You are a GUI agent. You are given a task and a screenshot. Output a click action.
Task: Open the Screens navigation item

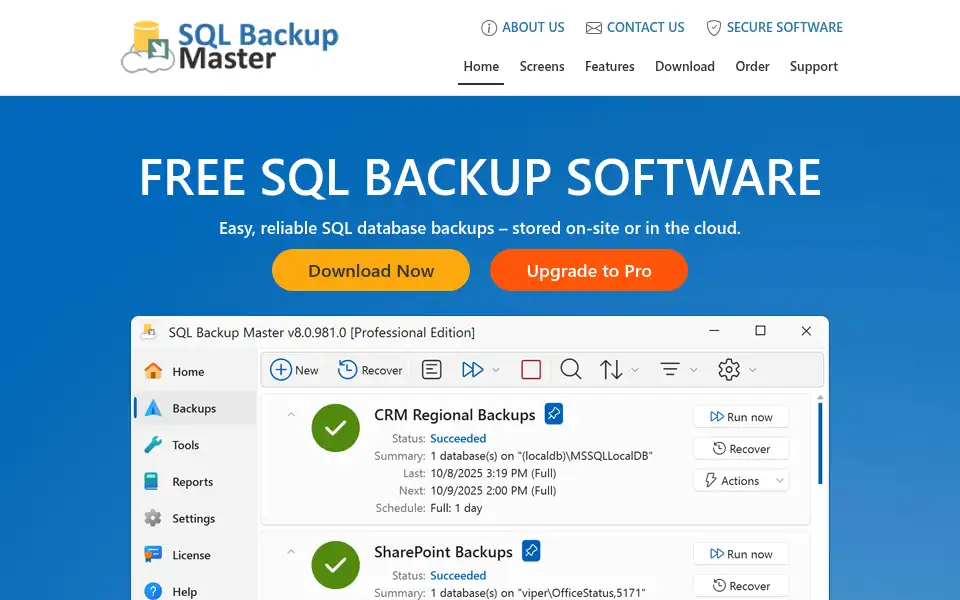(x=542, y=66)
